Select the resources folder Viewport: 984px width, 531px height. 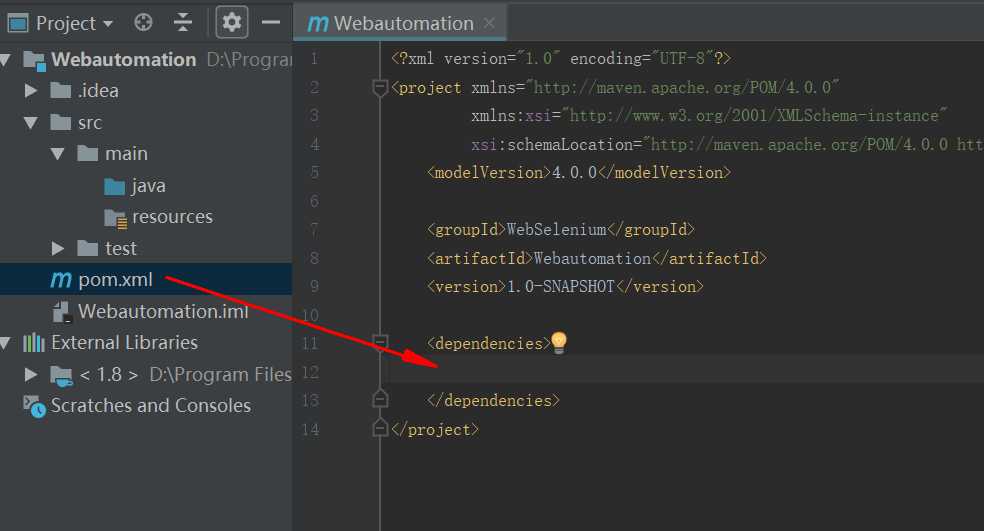(173, 217)
